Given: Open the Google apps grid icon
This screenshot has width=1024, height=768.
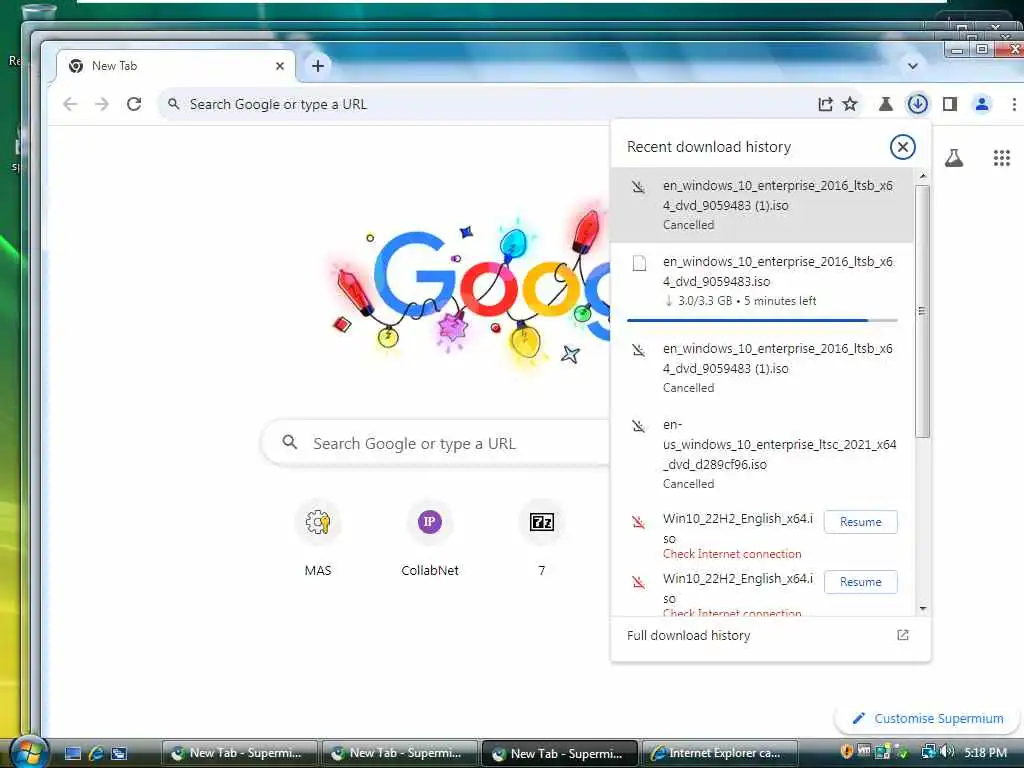Looking at the screenshot, I should (1002, 157).
